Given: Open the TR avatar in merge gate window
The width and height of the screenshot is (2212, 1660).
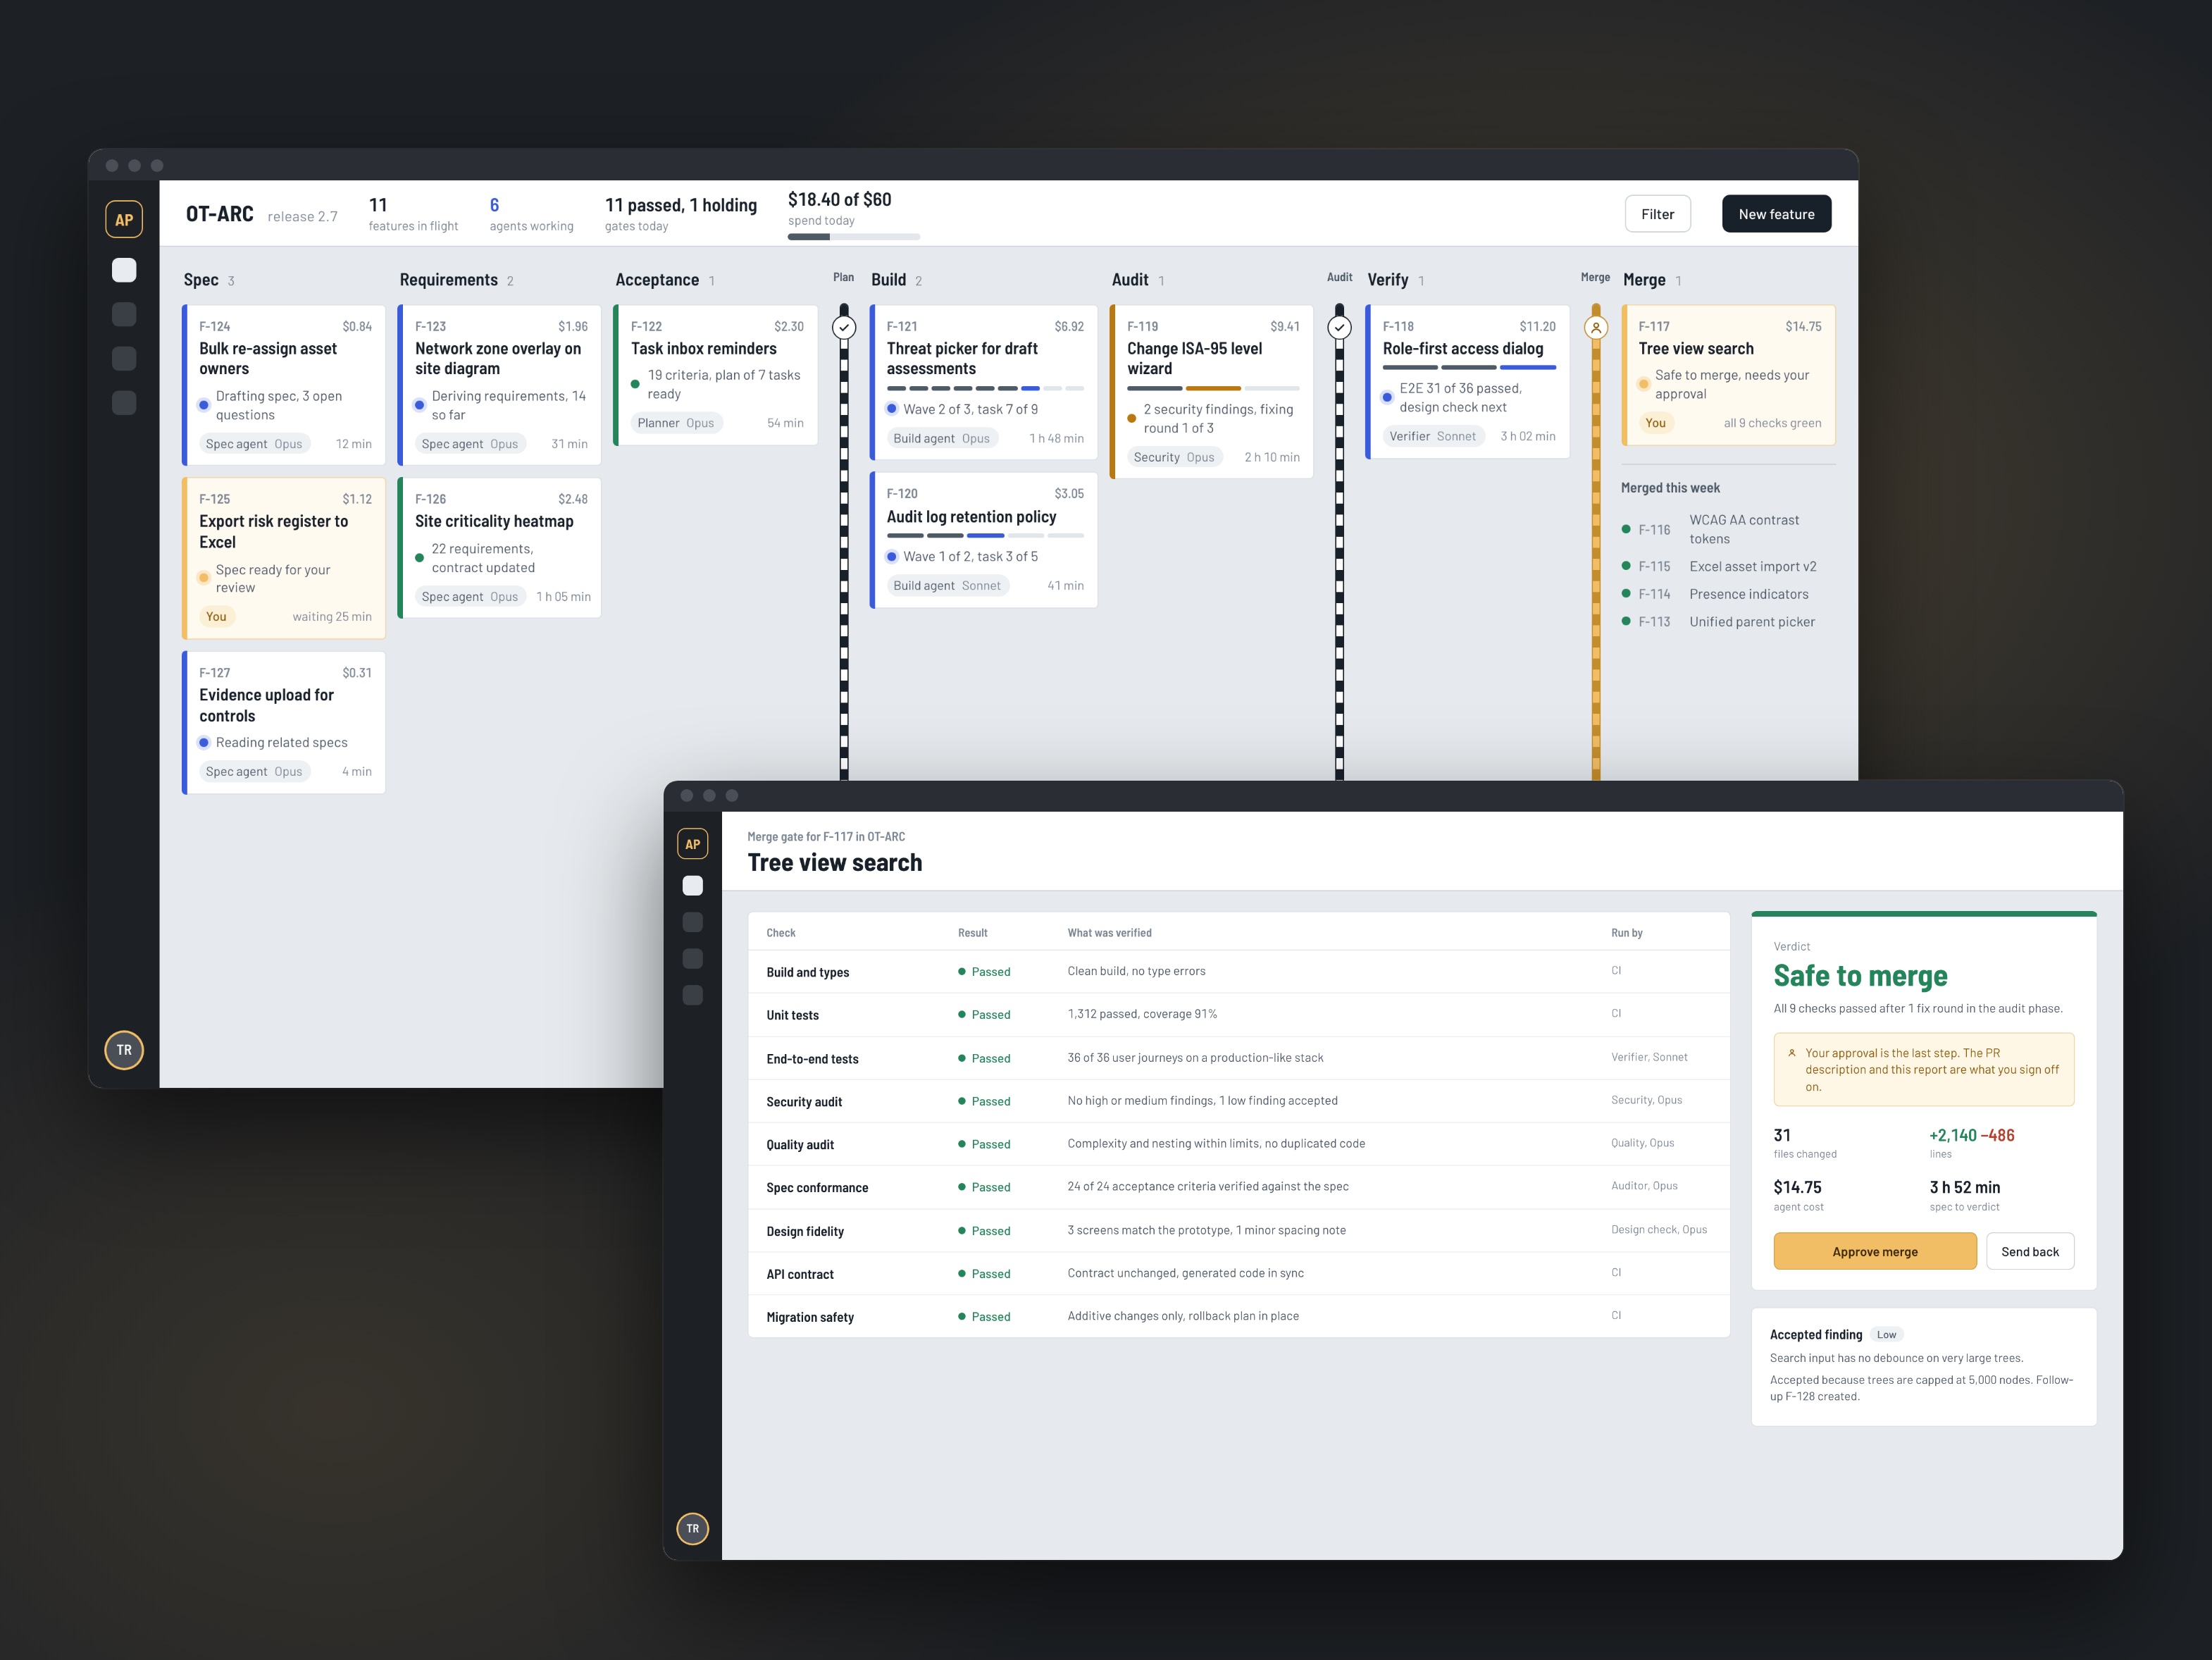Looking at the screenshot, I should 692,1528.
